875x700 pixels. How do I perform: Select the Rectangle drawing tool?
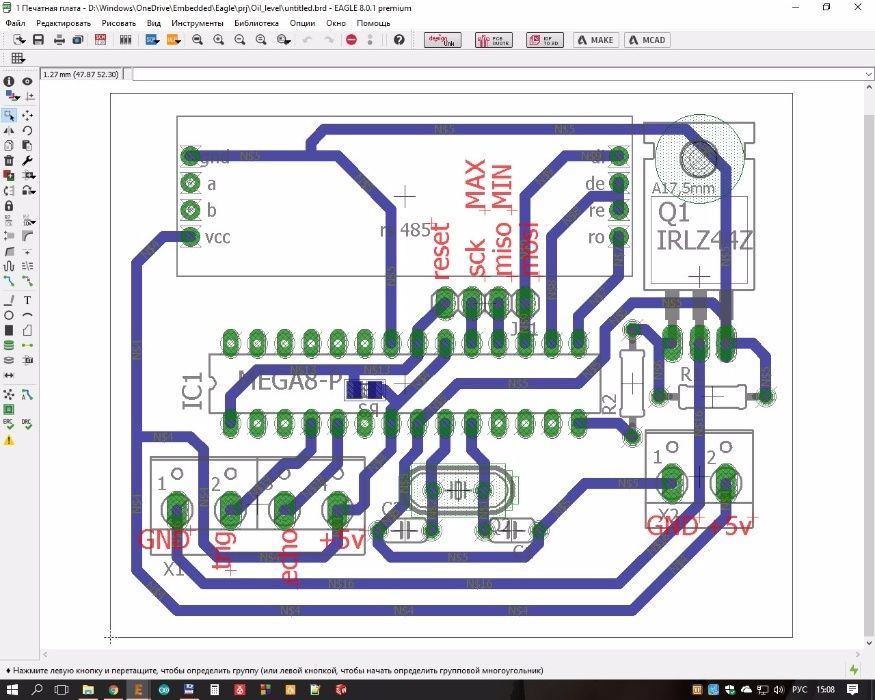[x=9, y=330]
